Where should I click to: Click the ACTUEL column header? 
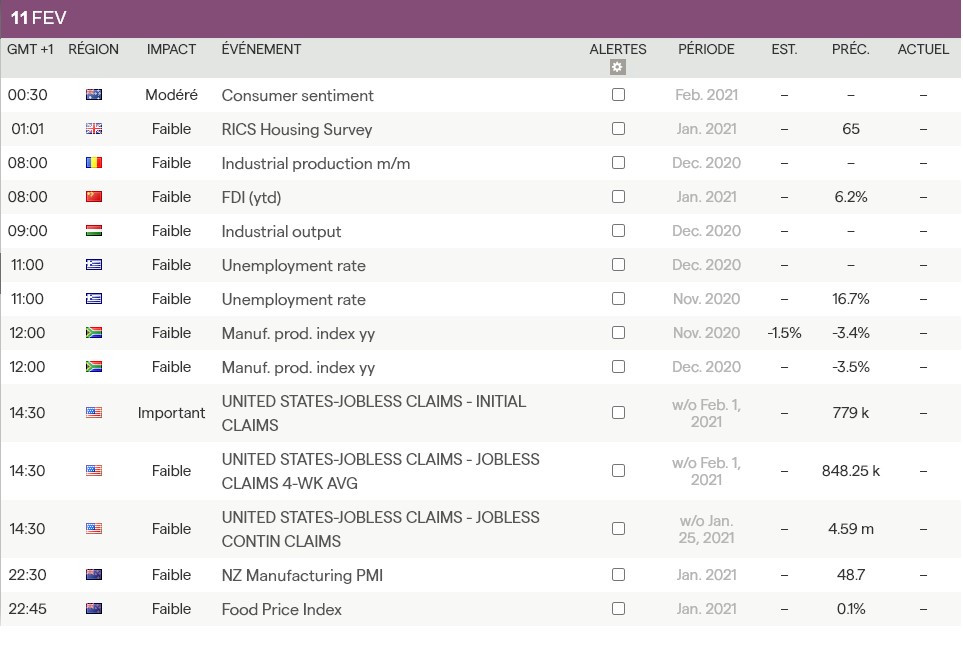tap(923, 49)
